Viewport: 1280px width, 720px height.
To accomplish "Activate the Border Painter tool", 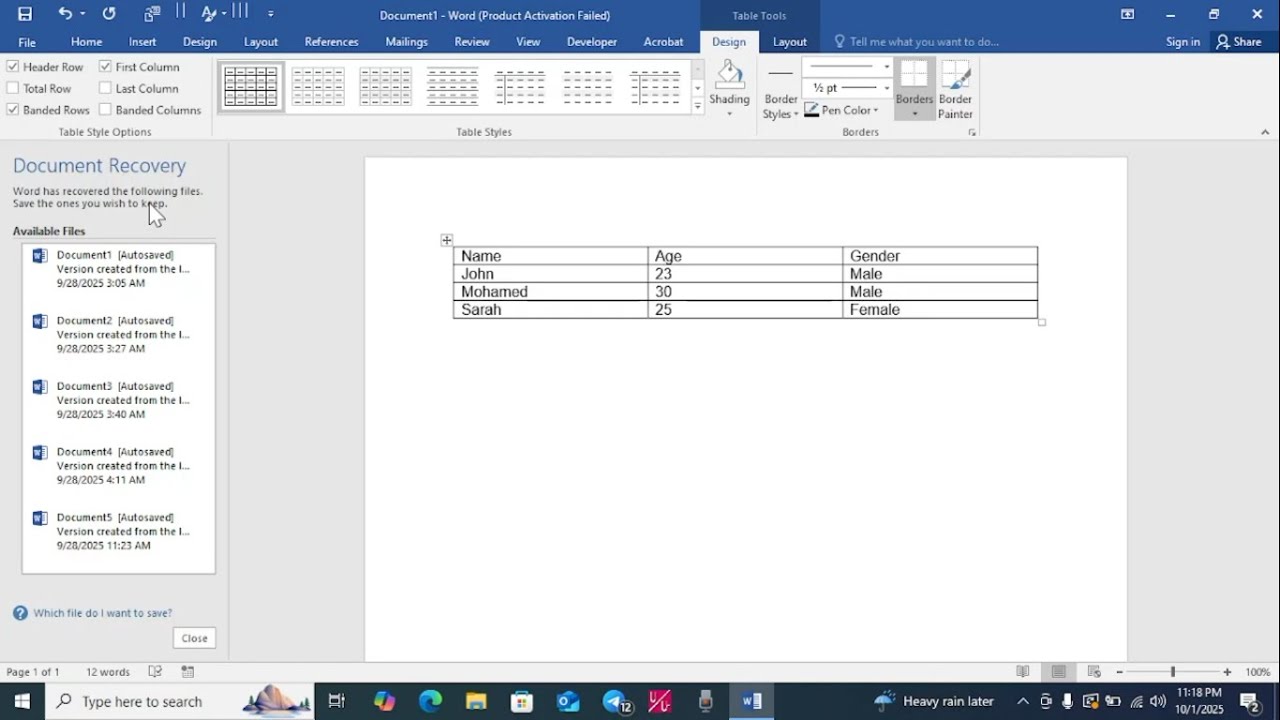I will pyautogui.click(x=955, y=89).
